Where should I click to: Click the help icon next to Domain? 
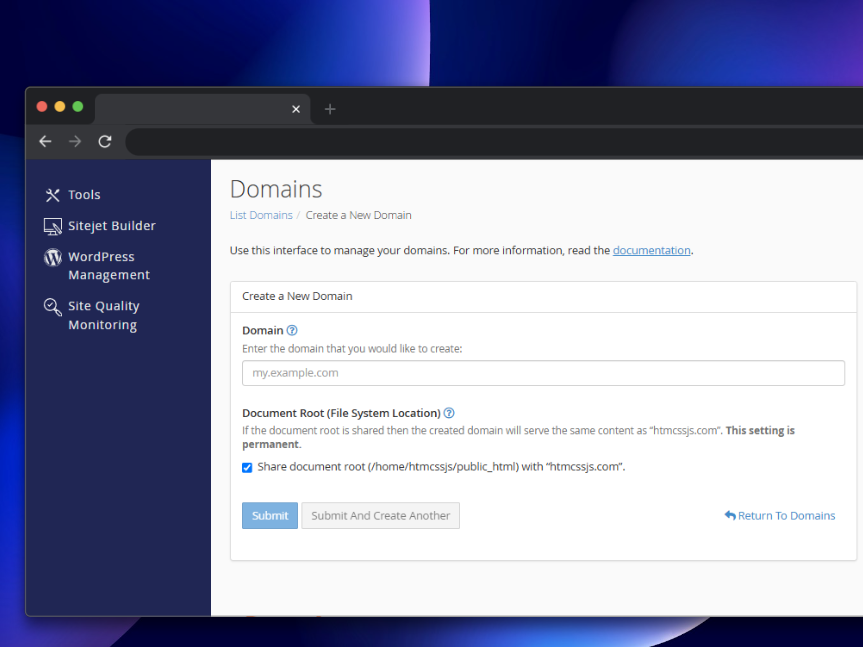click(292, 331)
